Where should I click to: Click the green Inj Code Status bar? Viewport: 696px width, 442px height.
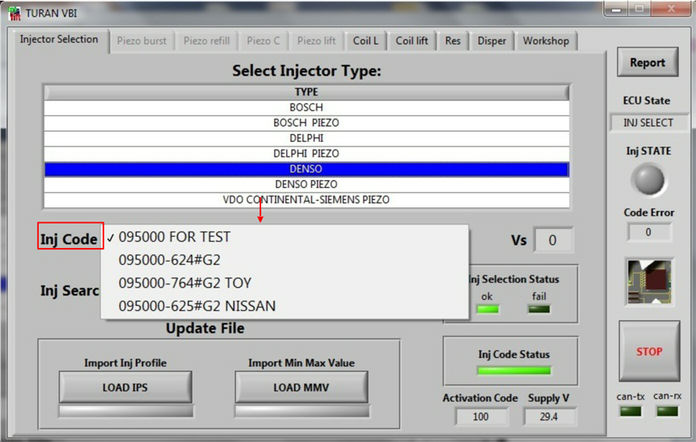click(514, 369)
